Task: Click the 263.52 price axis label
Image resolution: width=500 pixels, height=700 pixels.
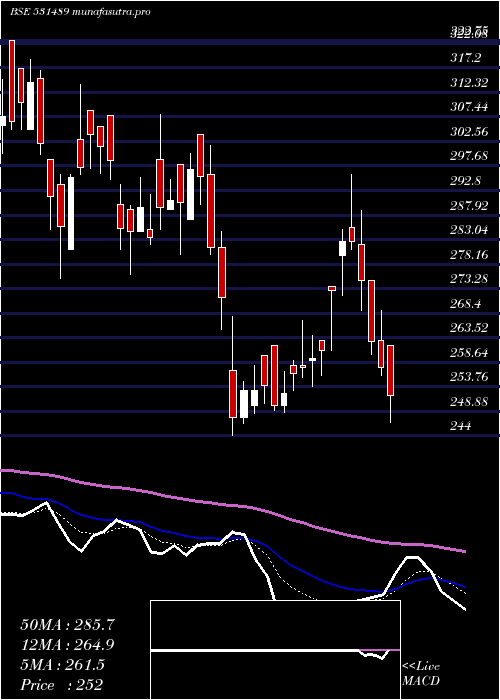Action: click(469, 328)
